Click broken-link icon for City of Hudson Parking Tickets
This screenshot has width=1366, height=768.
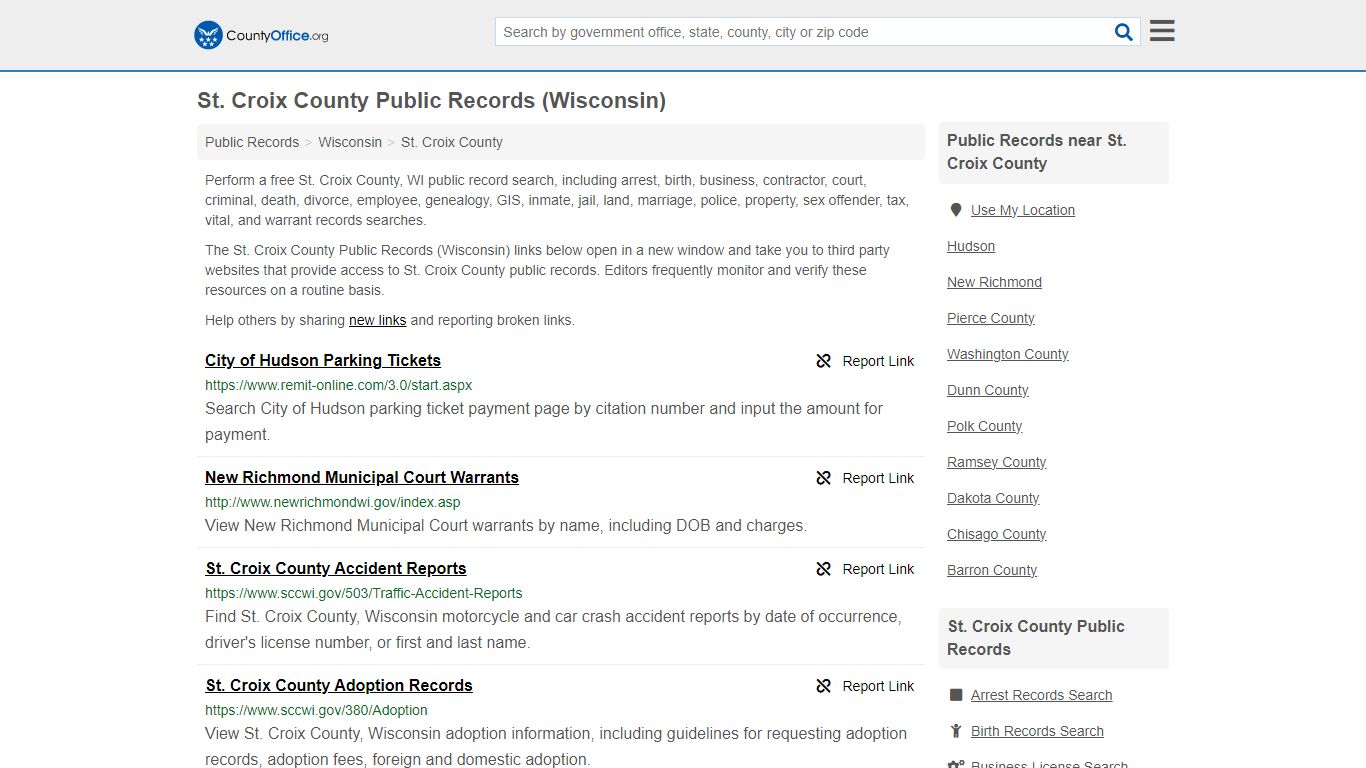point(824,361)
